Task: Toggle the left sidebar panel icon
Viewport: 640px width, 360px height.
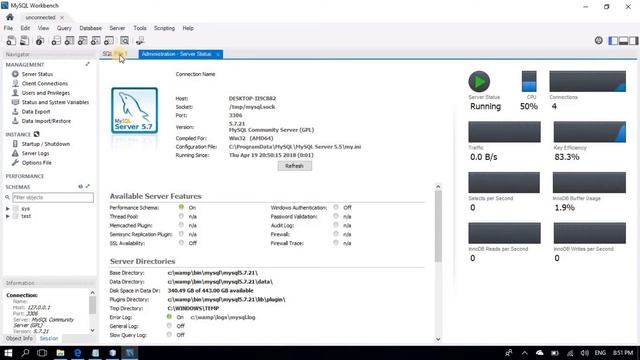Action: pos(613,40)
